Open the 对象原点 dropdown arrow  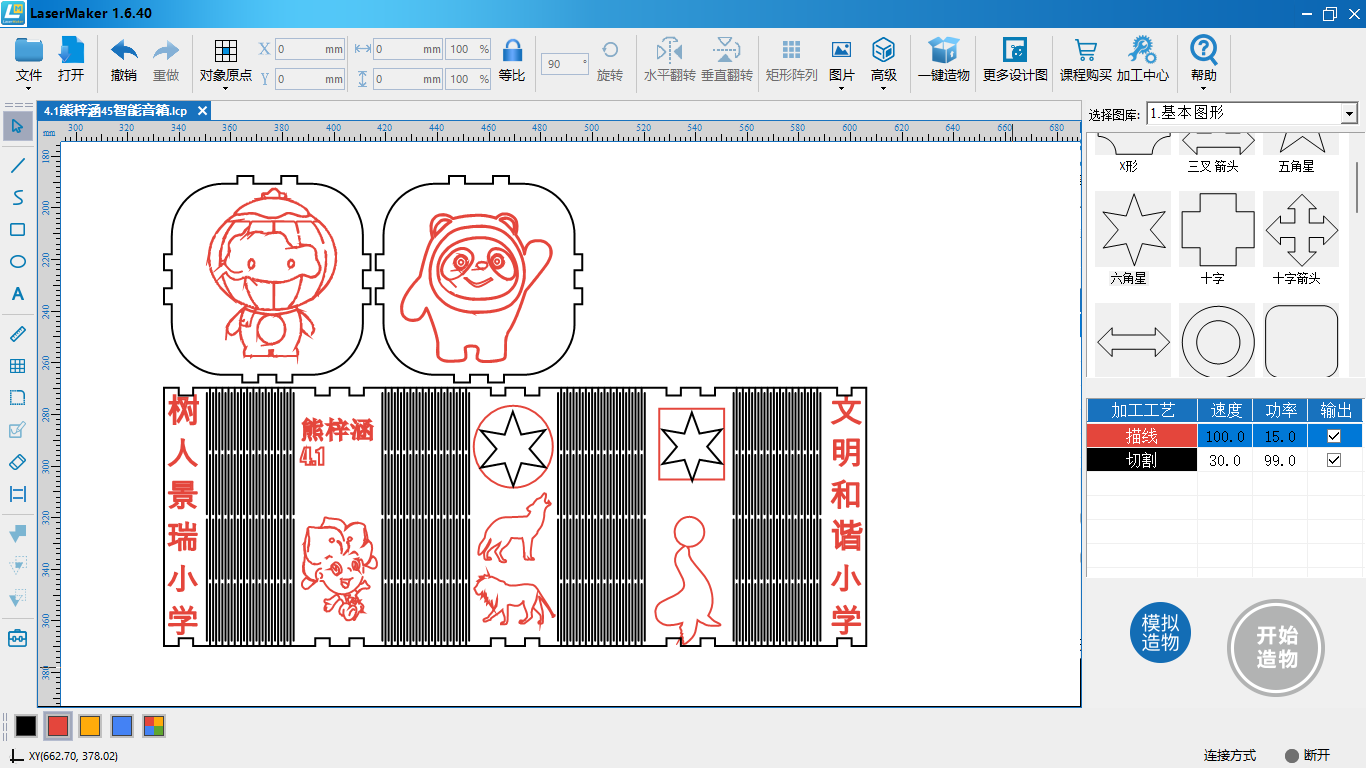225,88
